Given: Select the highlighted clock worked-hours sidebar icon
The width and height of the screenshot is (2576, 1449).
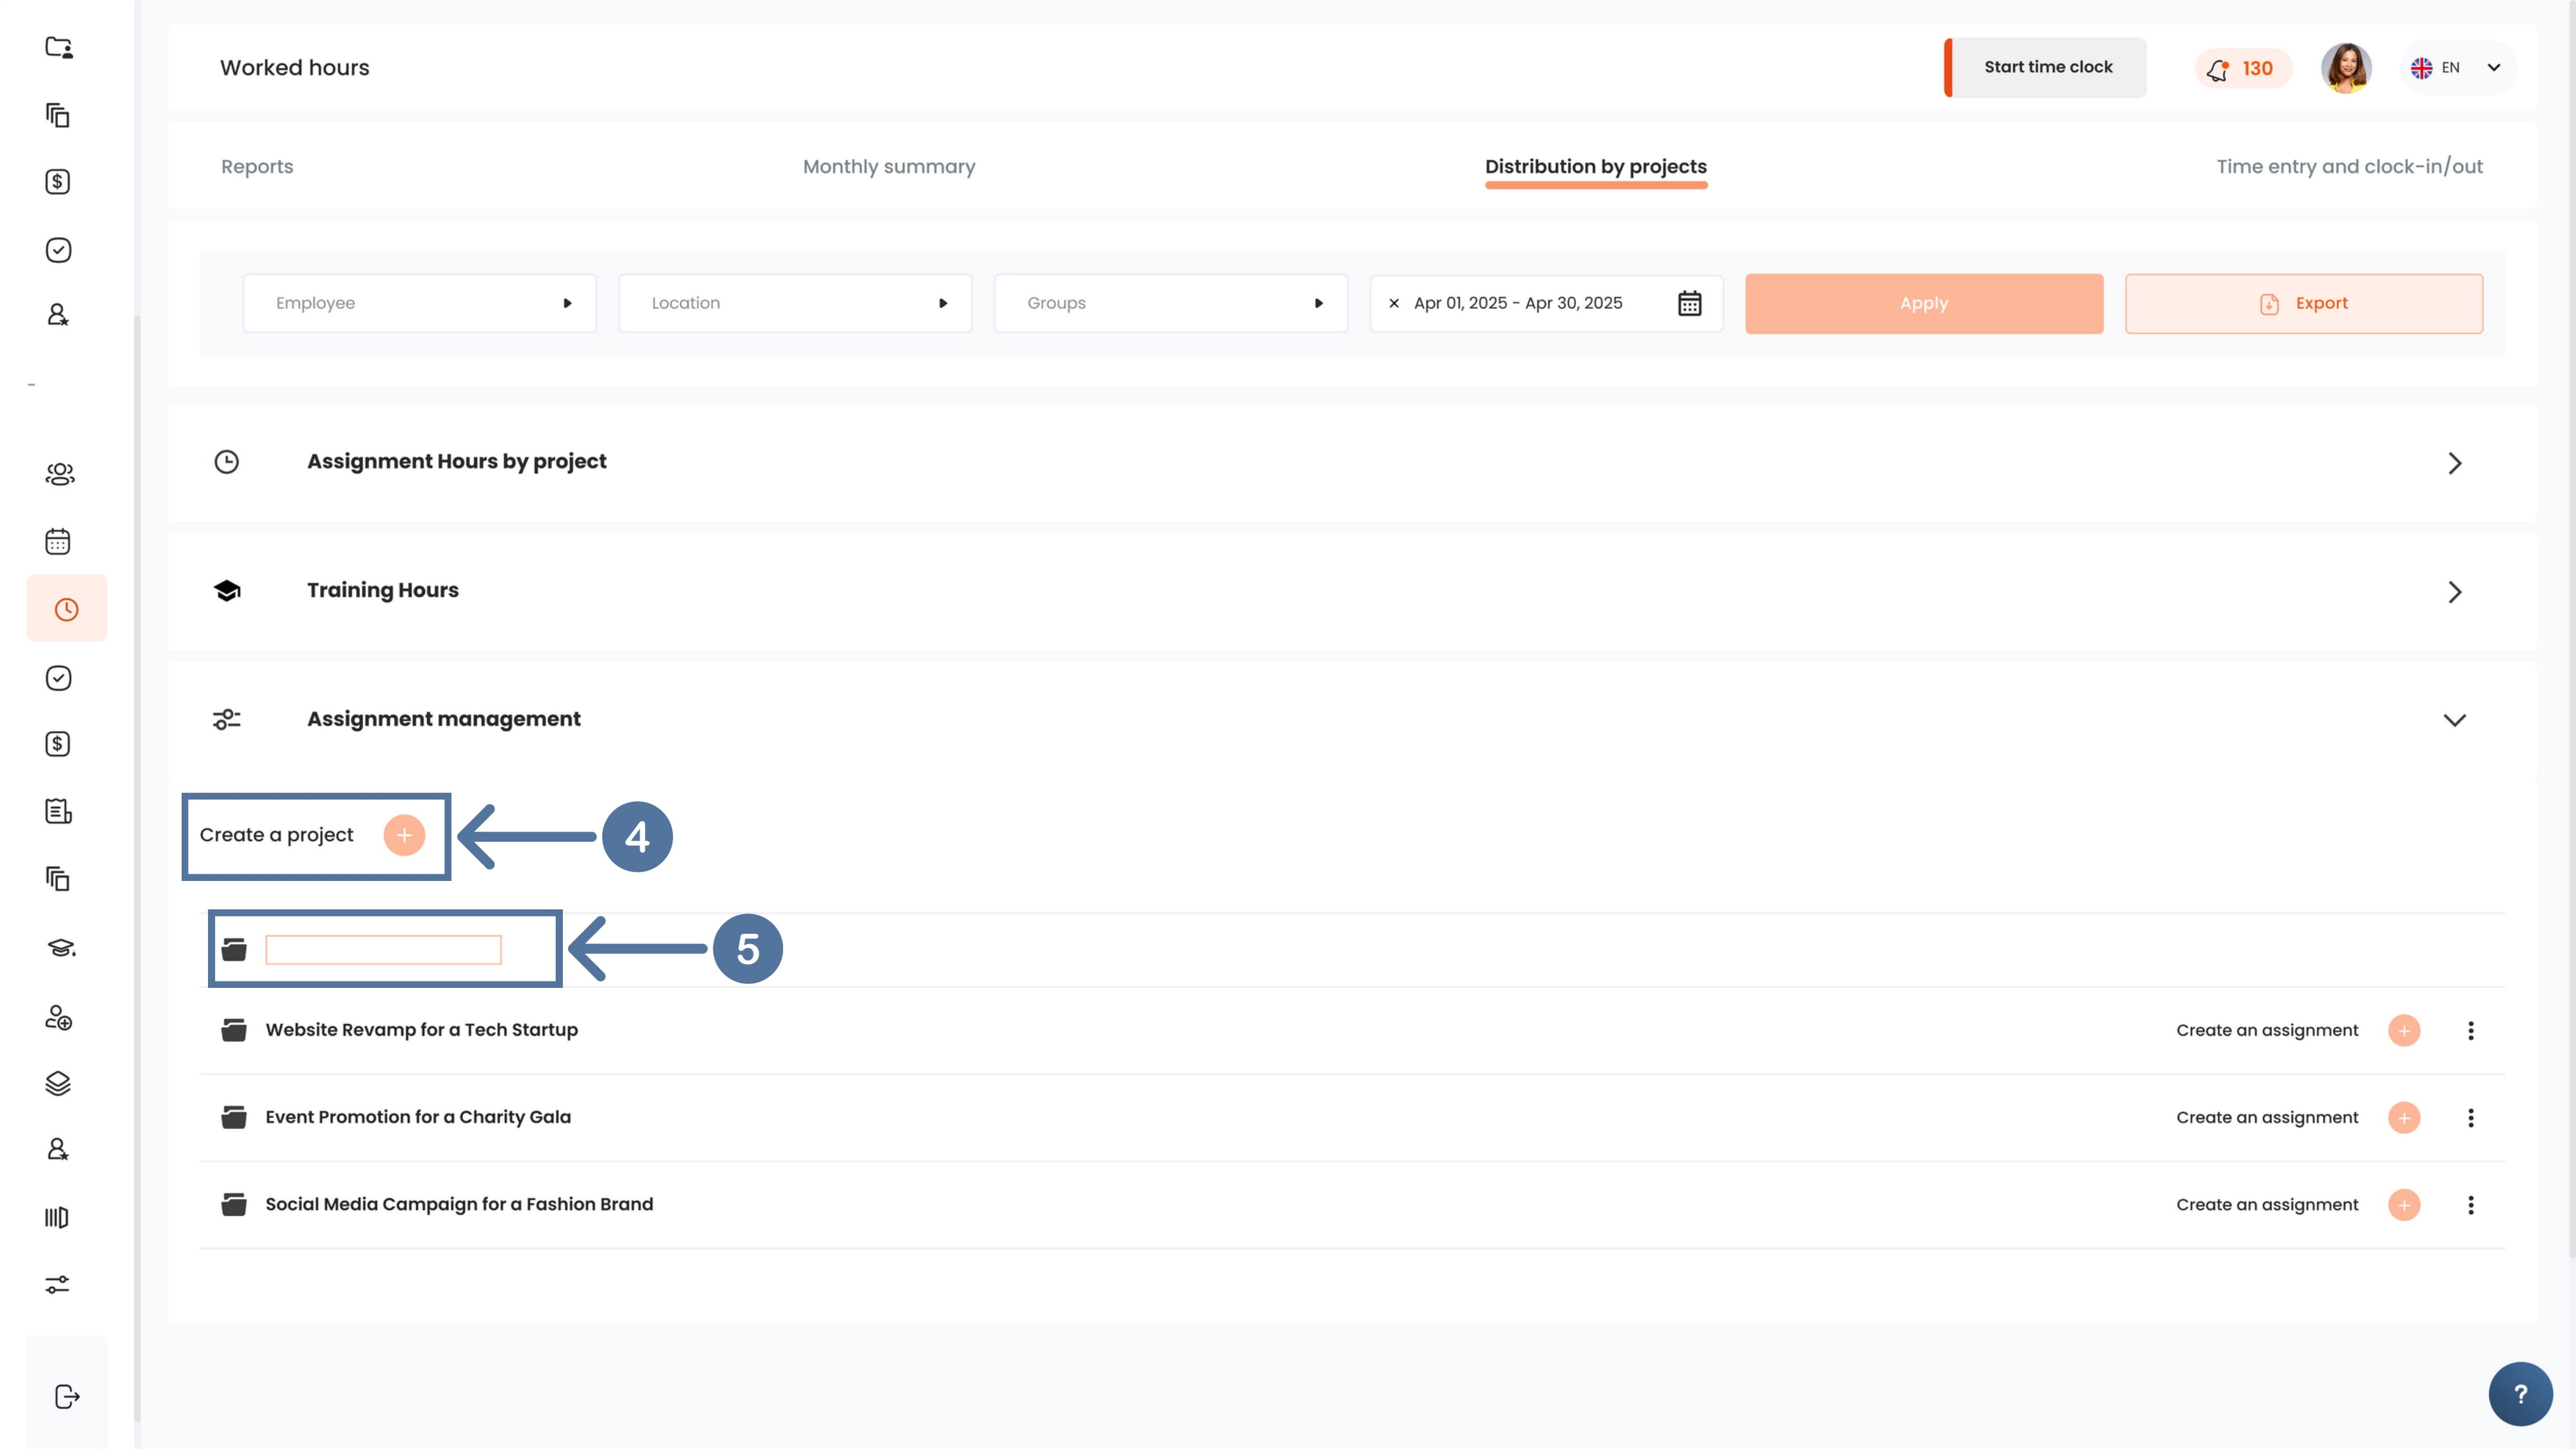Looking at the screenshot, I should pos(67,608).
